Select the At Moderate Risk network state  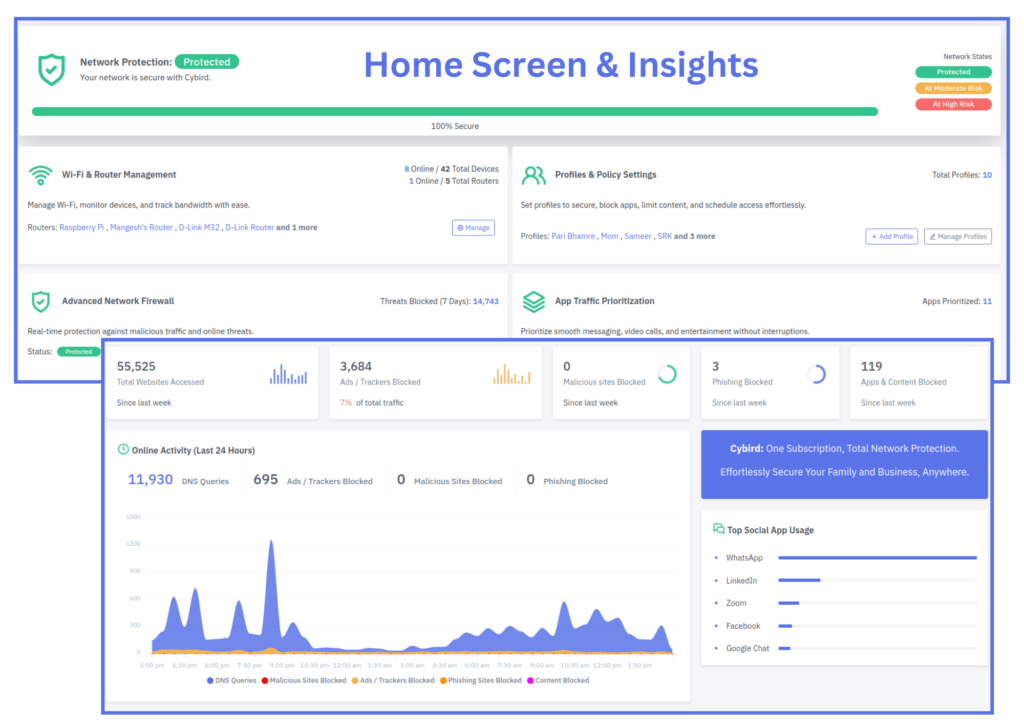[953, 88]
